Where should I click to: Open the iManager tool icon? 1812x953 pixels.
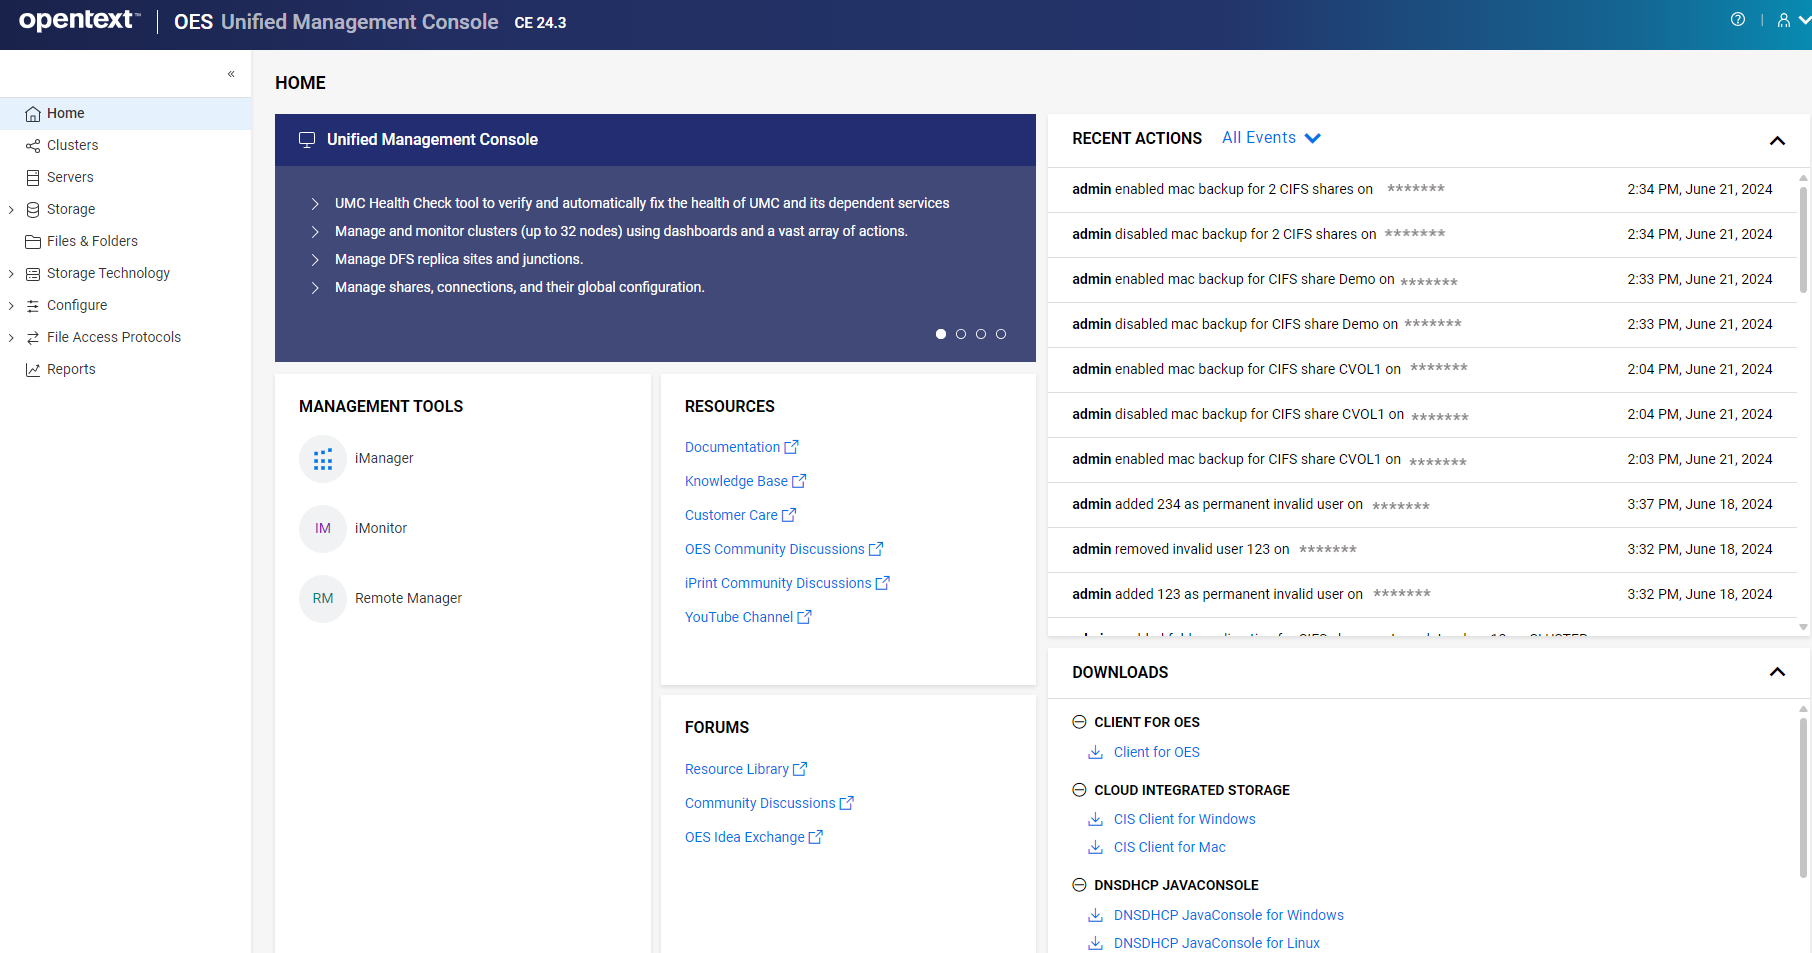[322, 459]
